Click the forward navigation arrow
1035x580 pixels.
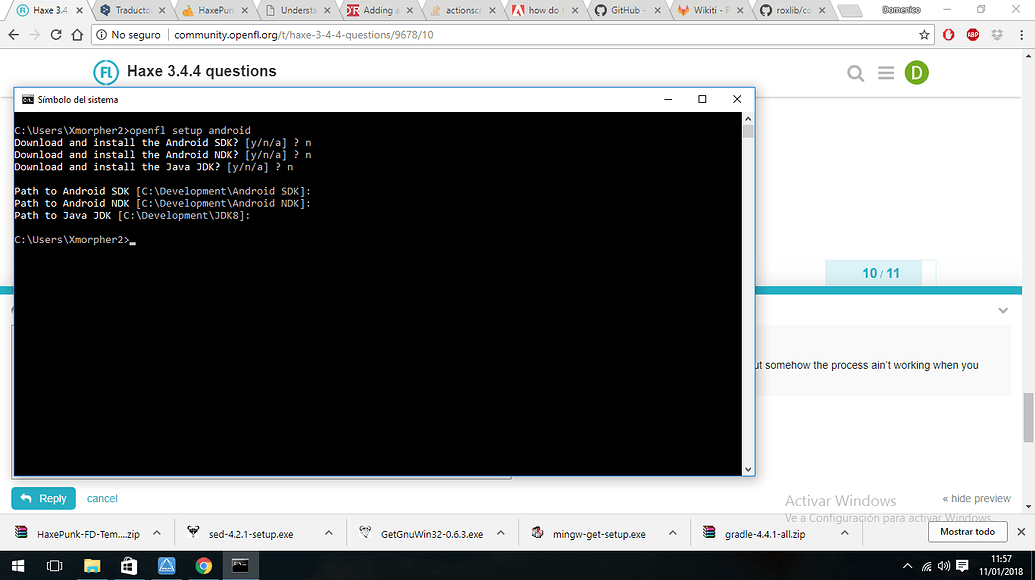pyautogui.click(x=35, y=35)
